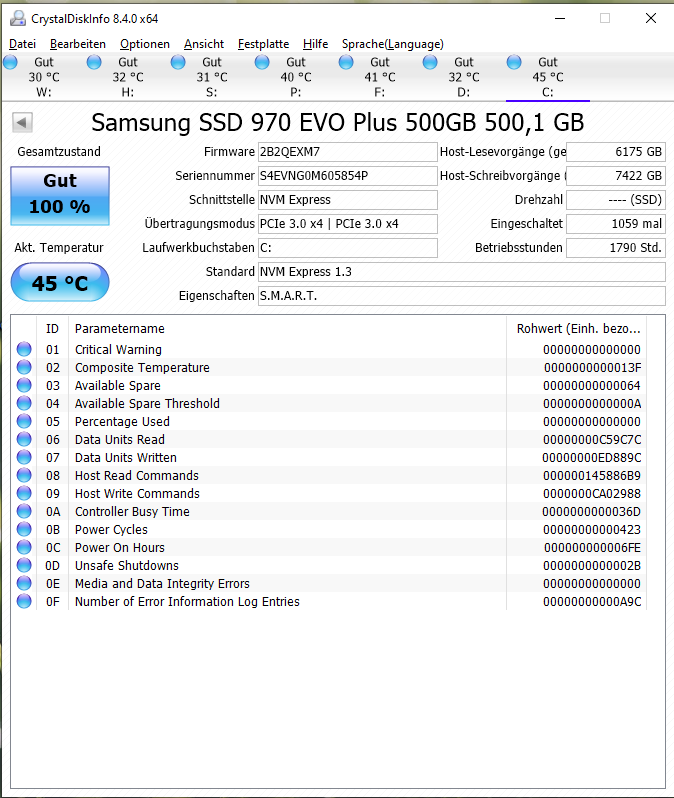The image size is (674, 798).
Task: Select the Composite Temperature parameter name
Action: point(142,367)
